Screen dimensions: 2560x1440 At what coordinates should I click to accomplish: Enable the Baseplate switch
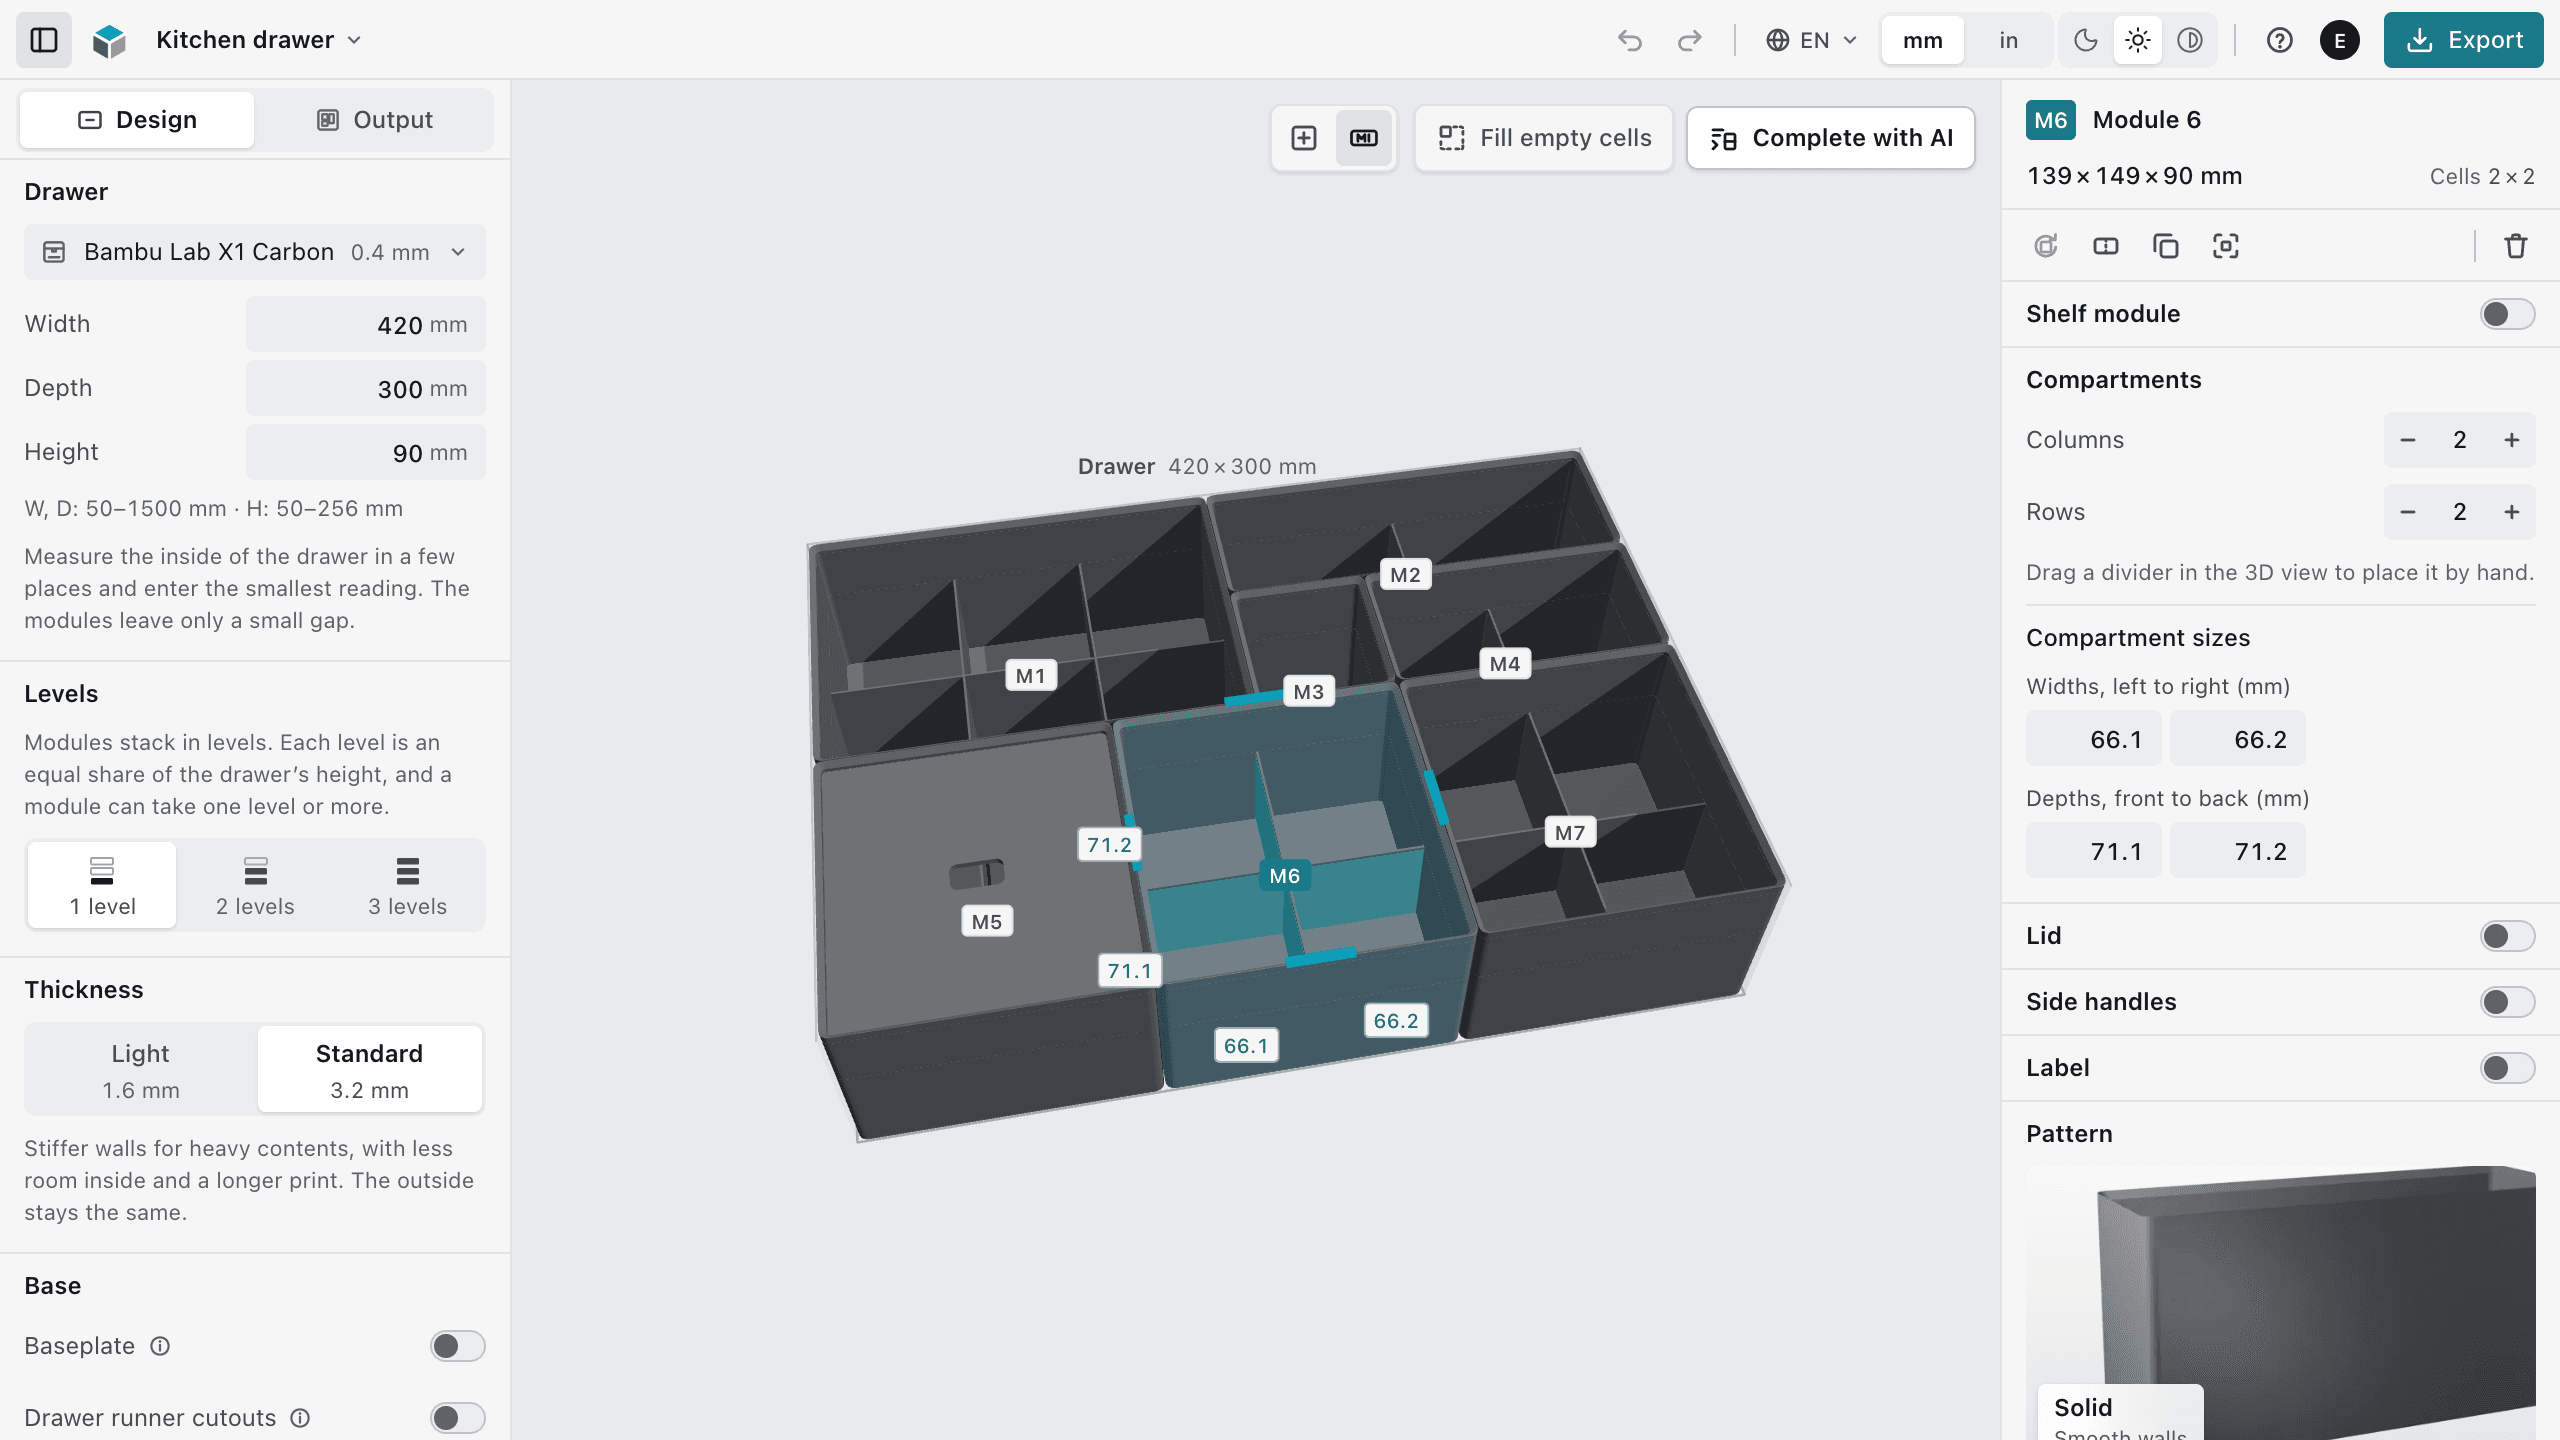pos(458,1346)
